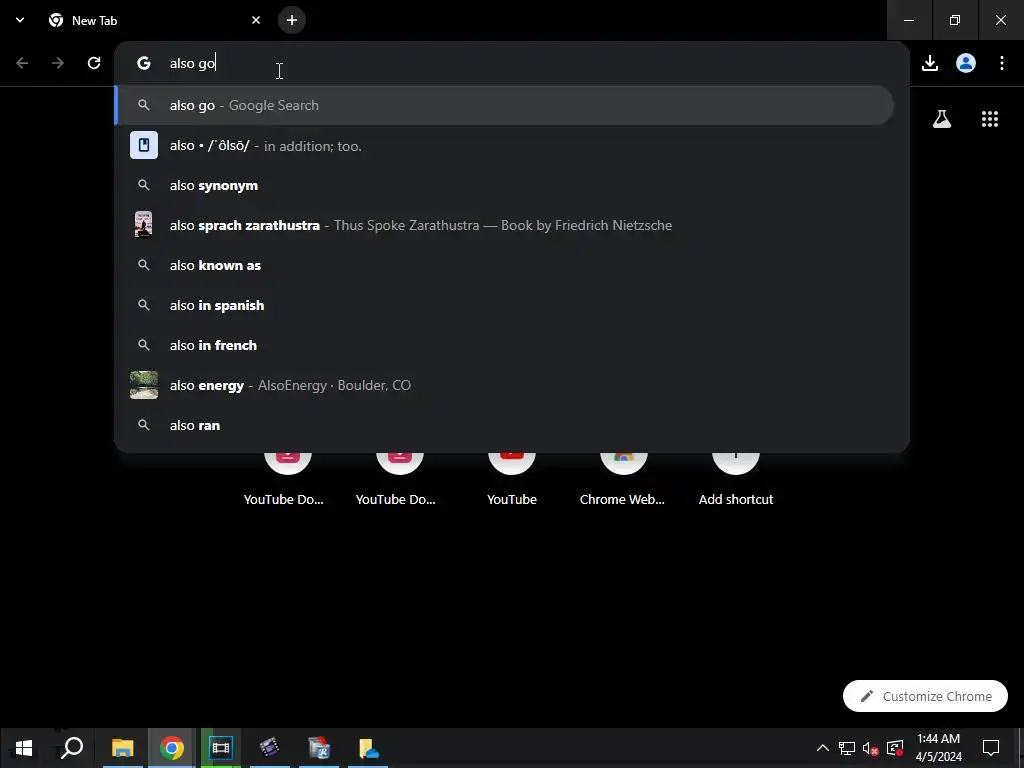Pick the 'also synonym' suggestion

[x=504, y=185]
